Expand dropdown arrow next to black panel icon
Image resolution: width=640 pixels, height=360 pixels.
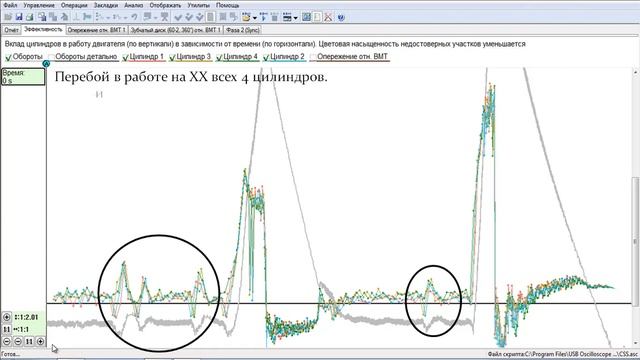click(296, 18)
